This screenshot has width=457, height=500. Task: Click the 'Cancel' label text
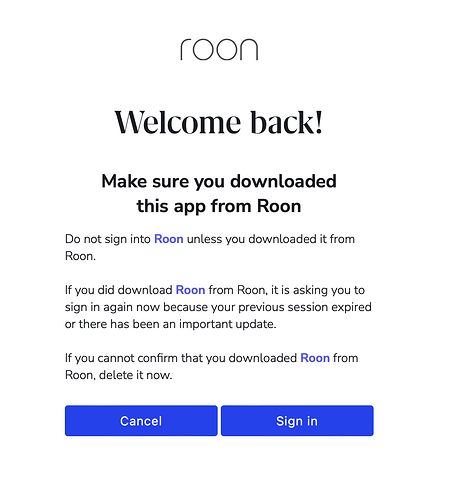click(x=141, y=421)
